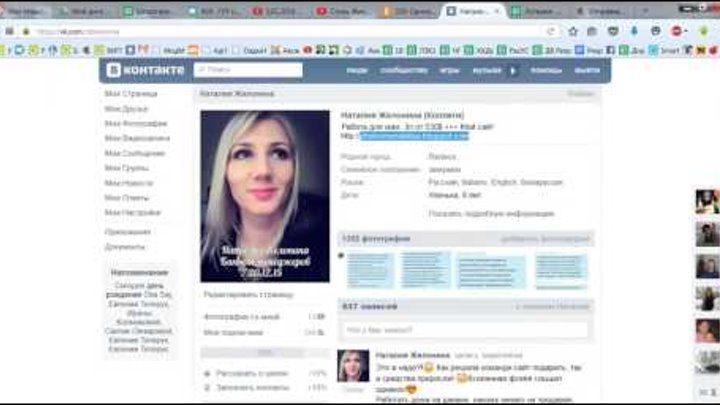Click the музыка play arrow icon
This screenshot has width=720, height=405.
[x=514, y=71]
